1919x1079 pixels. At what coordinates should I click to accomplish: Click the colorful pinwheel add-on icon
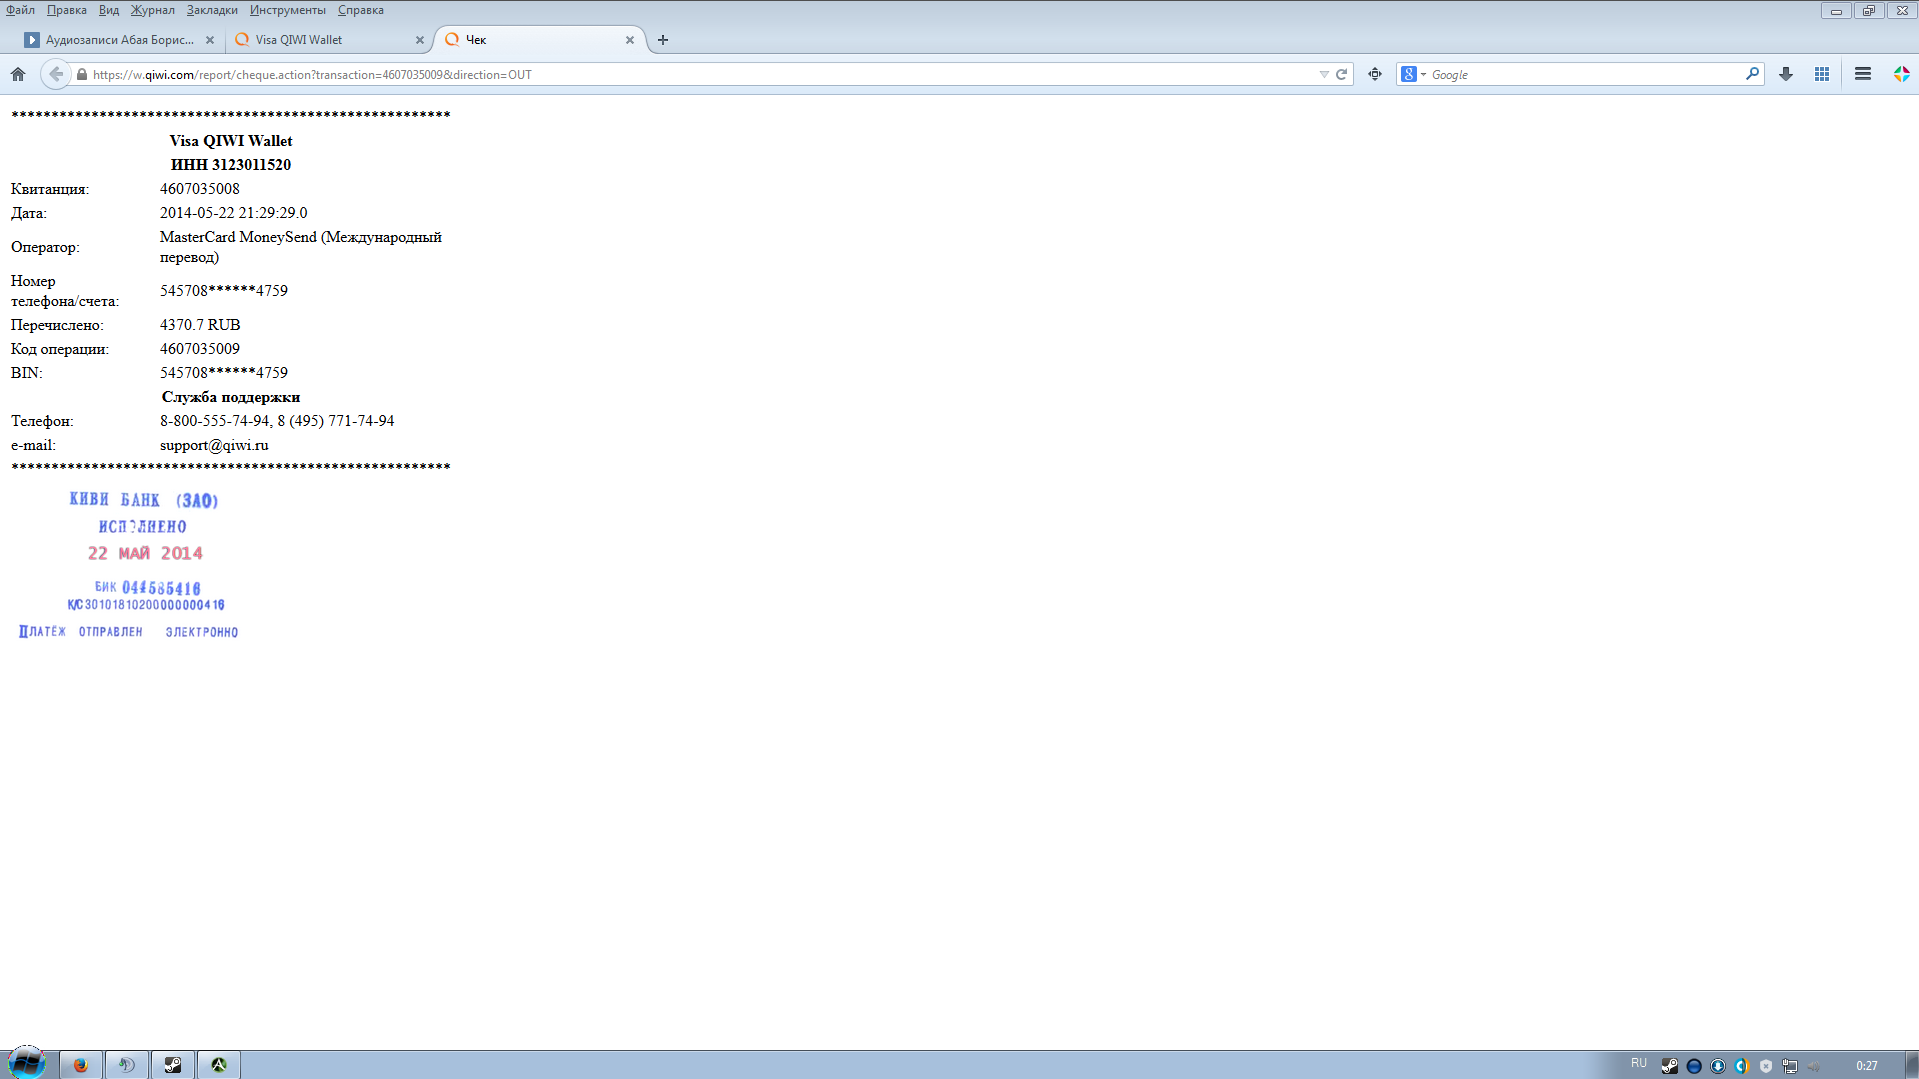click(x=1901, y=74)
